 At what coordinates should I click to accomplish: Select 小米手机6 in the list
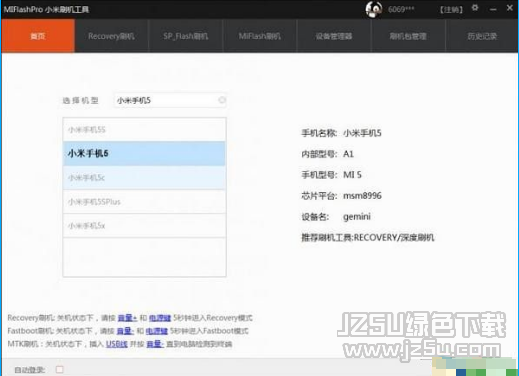click(144, 154)
